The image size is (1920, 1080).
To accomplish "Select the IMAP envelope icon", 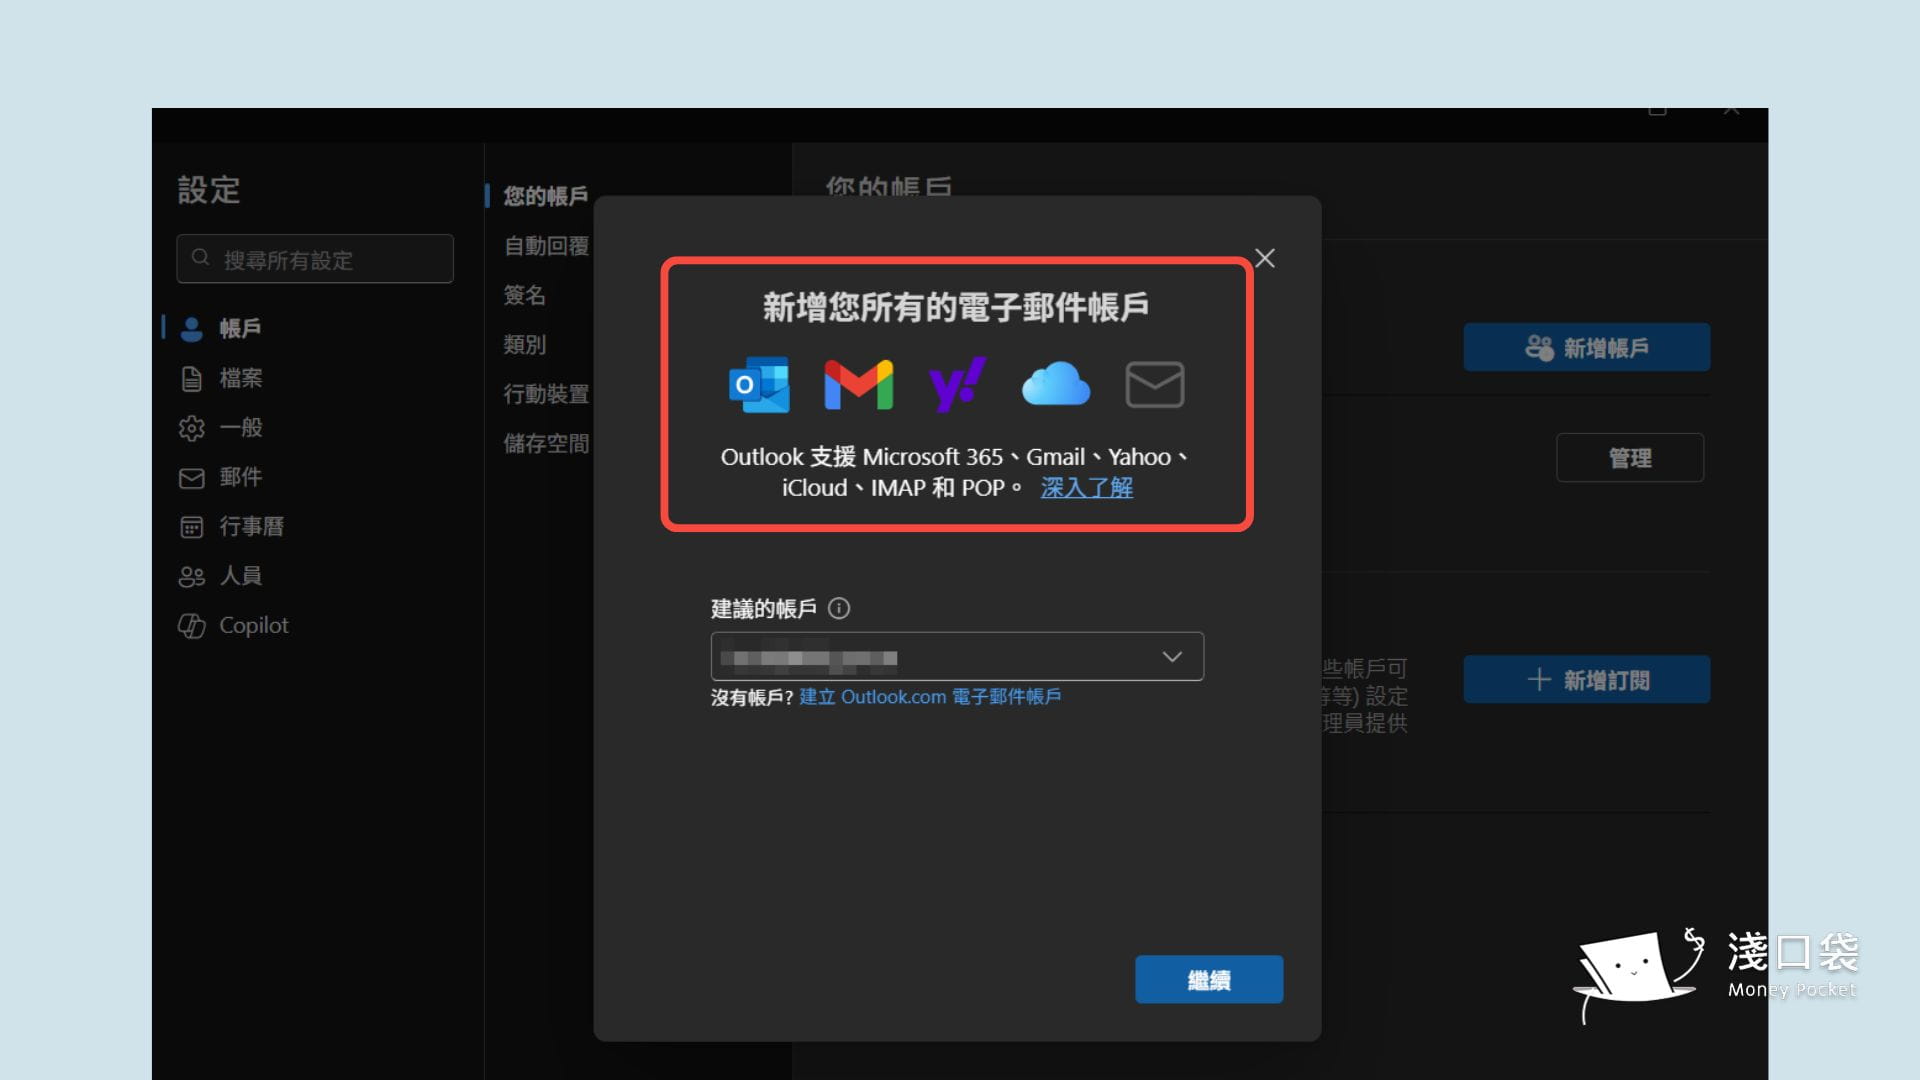I will (x=1155, y=385).
